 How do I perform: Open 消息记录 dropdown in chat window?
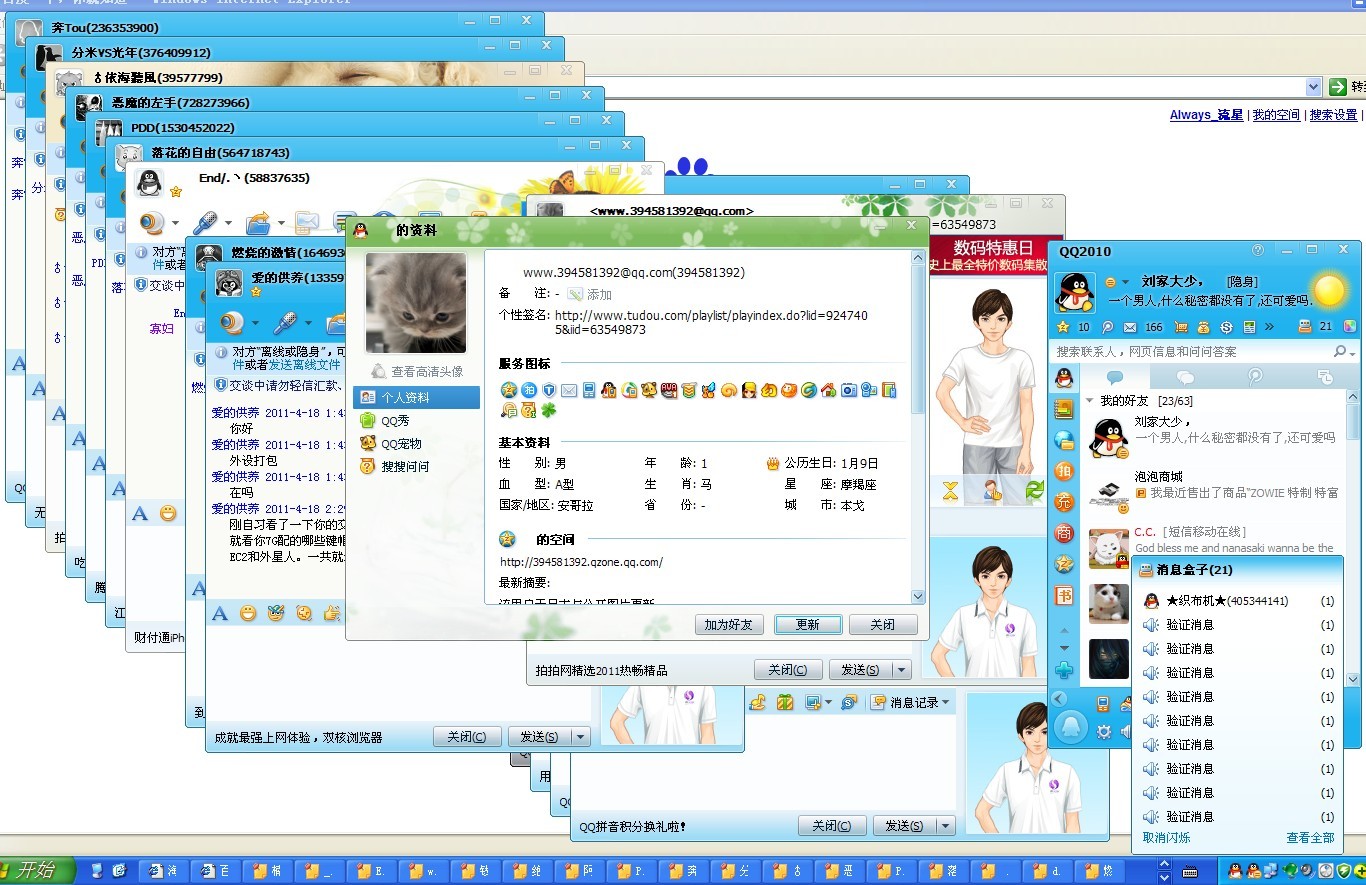(912, 702)
